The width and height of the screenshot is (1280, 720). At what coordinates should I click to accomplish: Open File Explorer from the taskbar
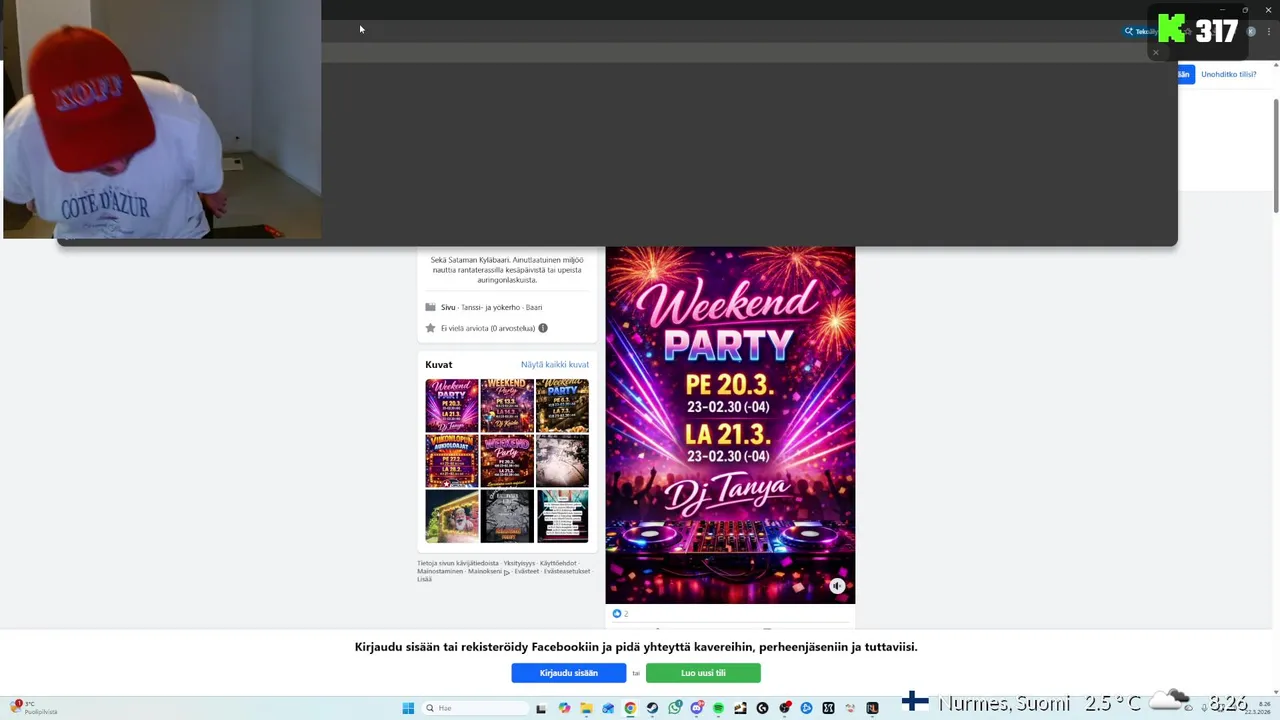(586, 708)
